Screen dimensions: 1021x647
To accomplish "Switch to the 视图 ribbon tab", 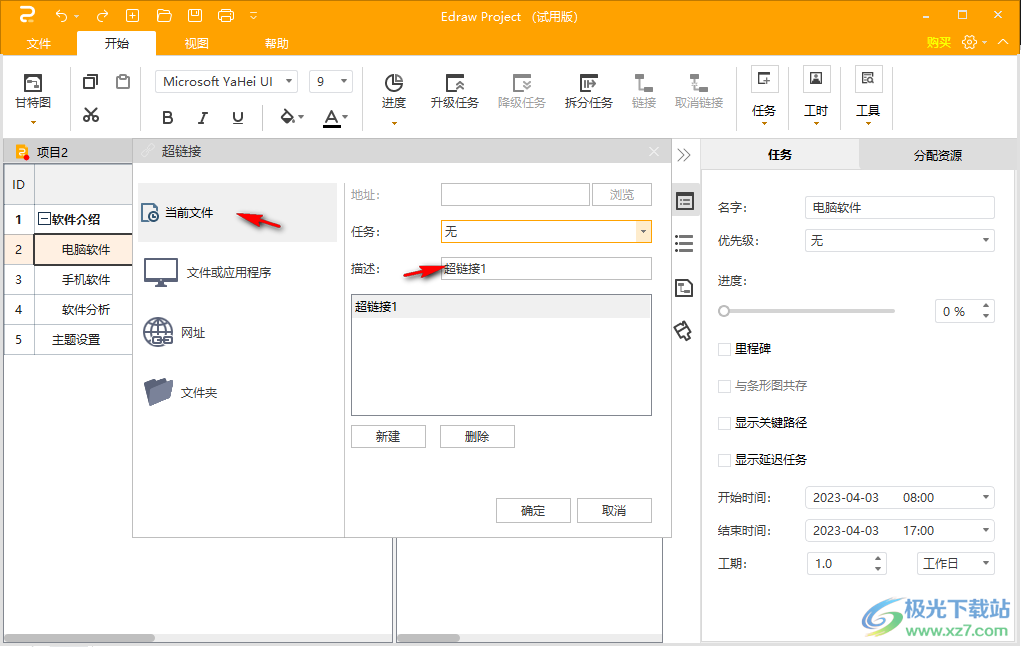I will pyautogui.click(x=197, y=44).
